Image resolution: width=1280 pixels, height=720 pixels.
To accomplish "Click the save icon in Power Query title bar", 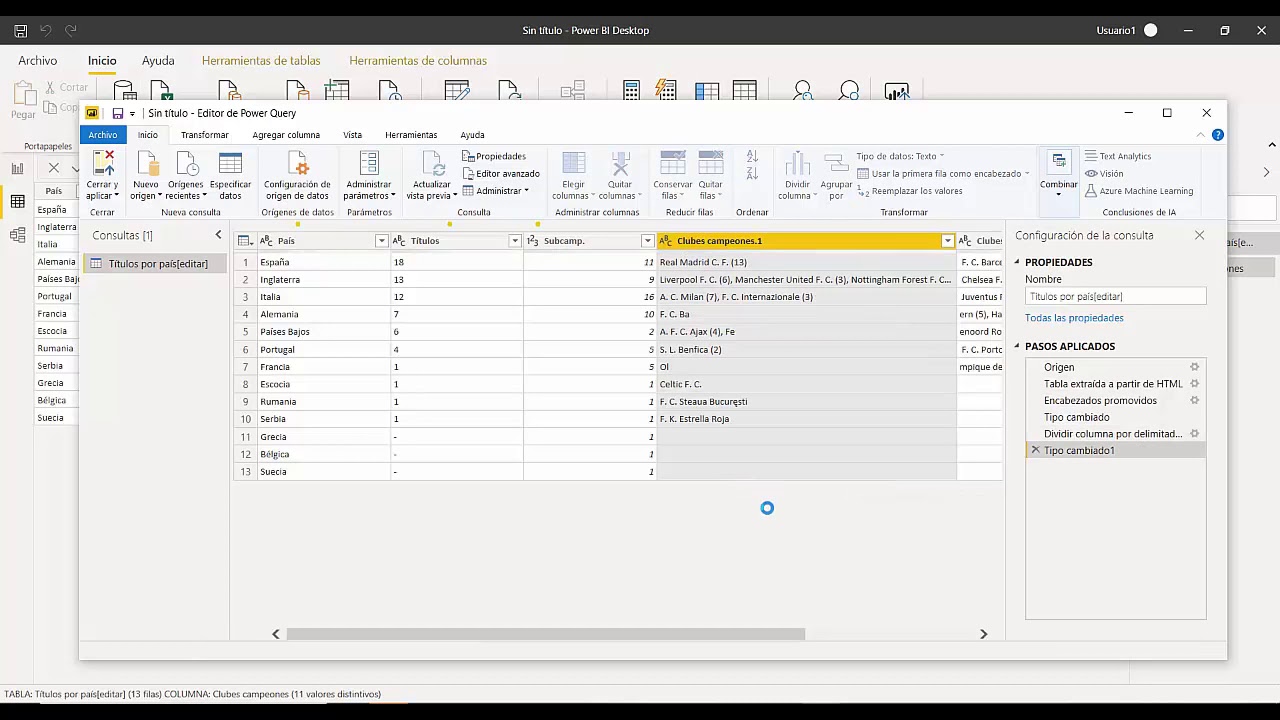I will click(x=117, y=113).
